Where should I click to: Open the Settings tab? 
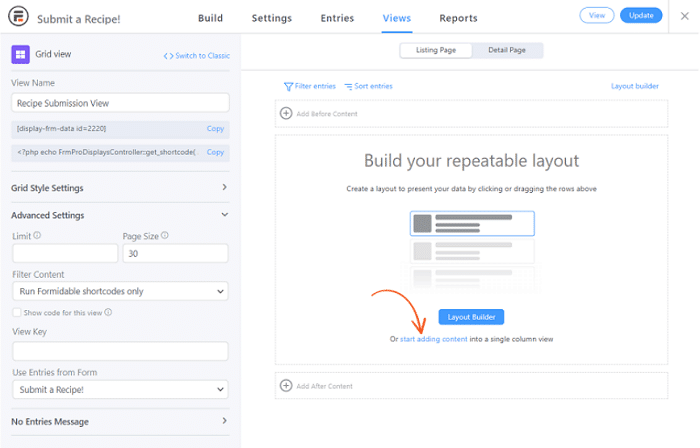tap(271, 18)
